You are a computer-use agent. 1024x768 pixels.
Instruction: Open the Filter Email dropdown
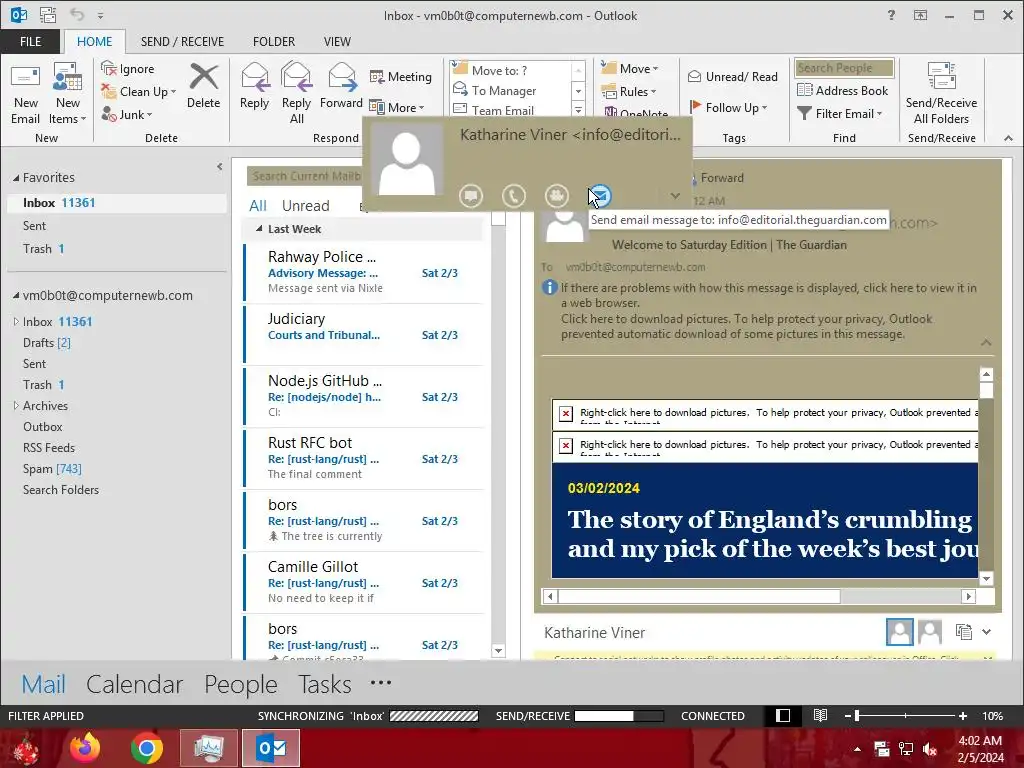[x=840, y=114]
